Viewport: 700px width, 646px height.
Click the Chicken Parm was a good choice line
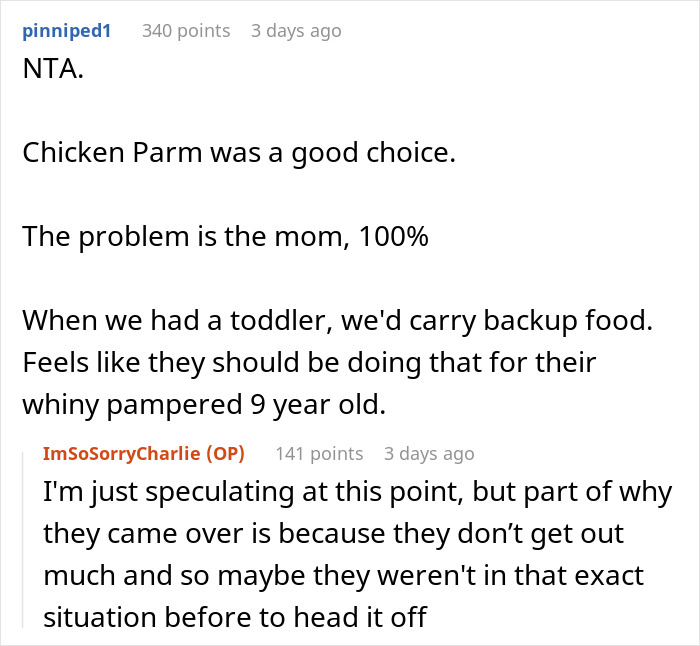point(239,153)
